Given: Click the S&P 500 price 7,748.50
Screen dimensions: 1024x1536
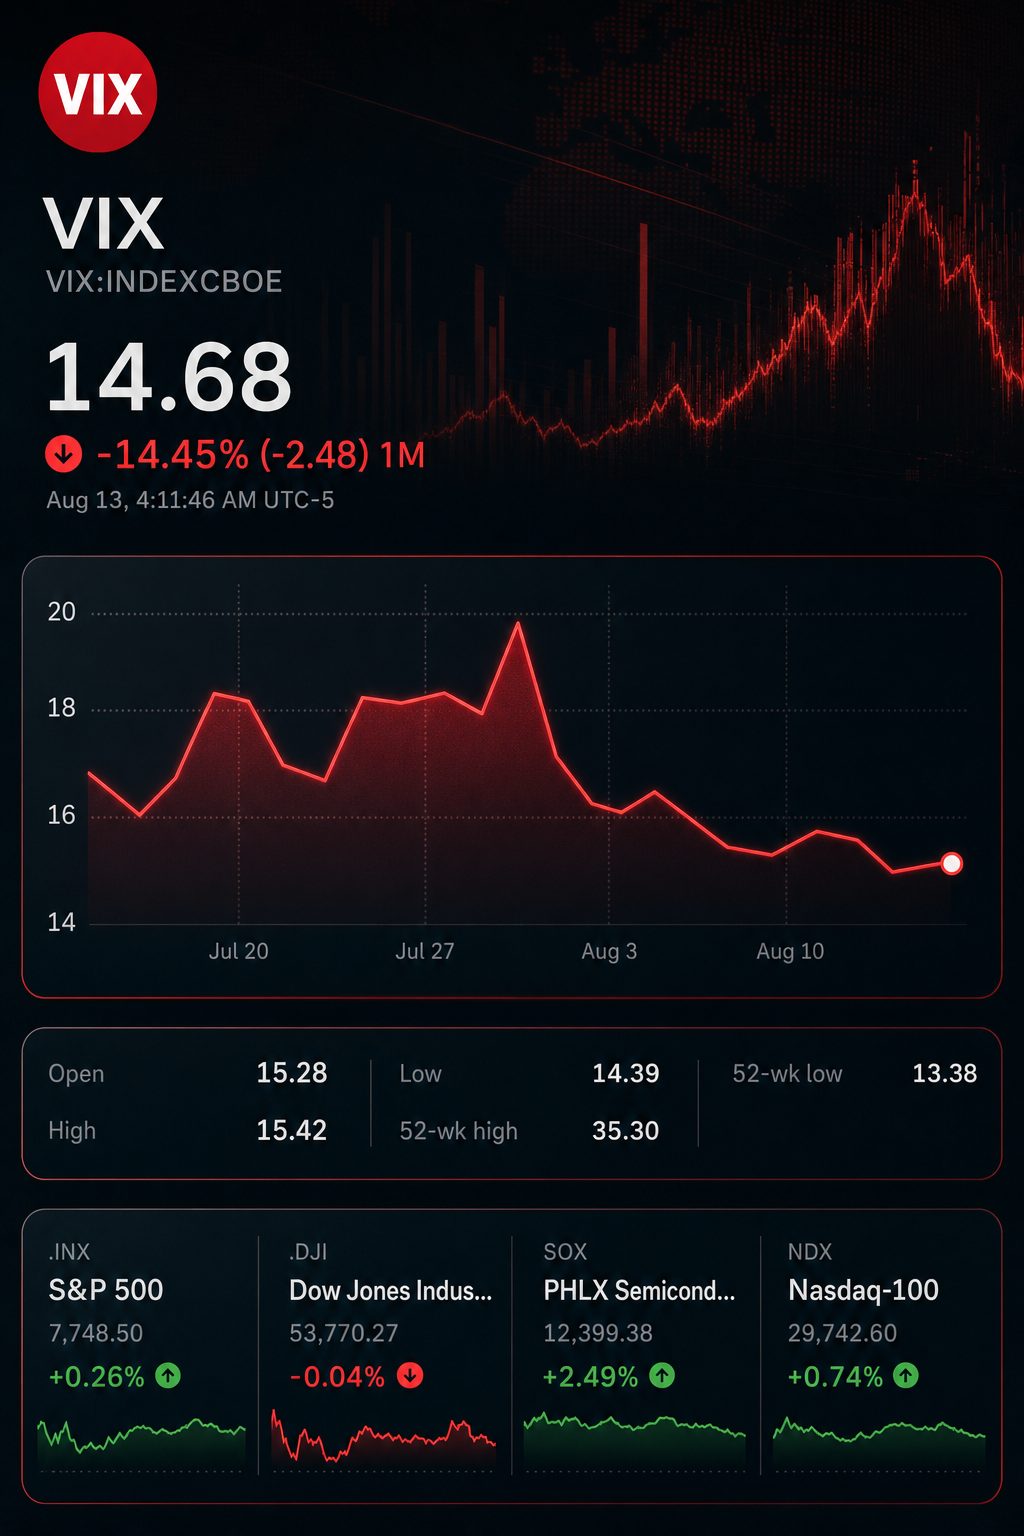Looking at the screenshot, I should (96, 1333).
